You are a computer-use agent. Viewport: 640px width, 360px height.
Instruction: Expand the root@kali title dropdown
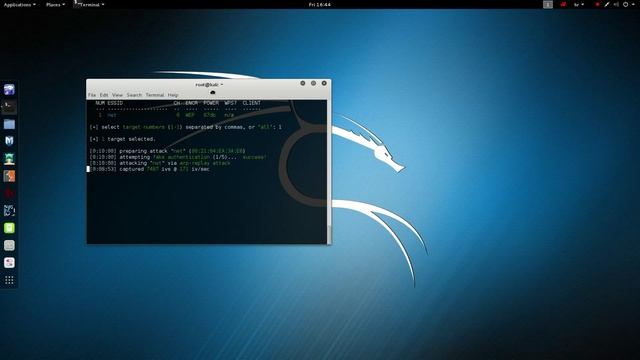coord(209,84)
